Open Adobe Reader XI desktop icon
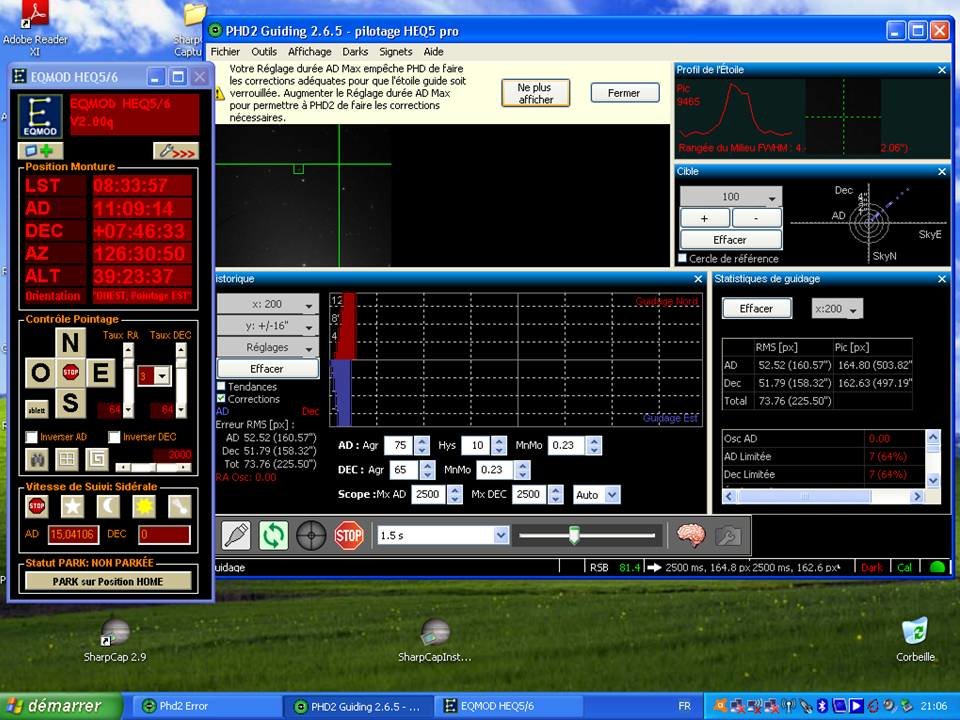The width and height of the screenshot is (960, 720). [x=36, y=29]
